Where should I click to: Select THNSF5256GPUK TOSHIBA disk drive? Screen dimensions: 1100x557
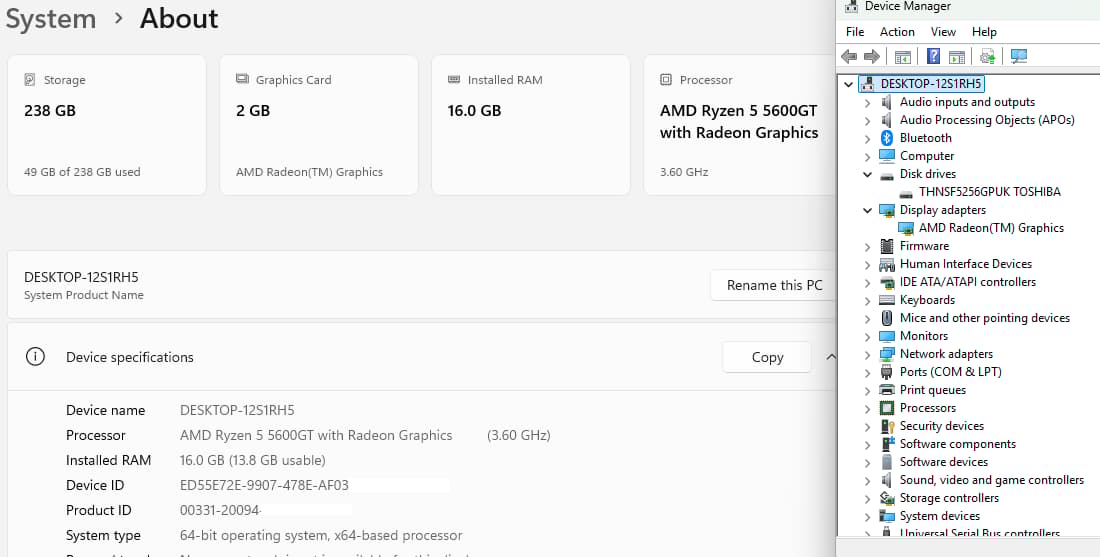989,192
